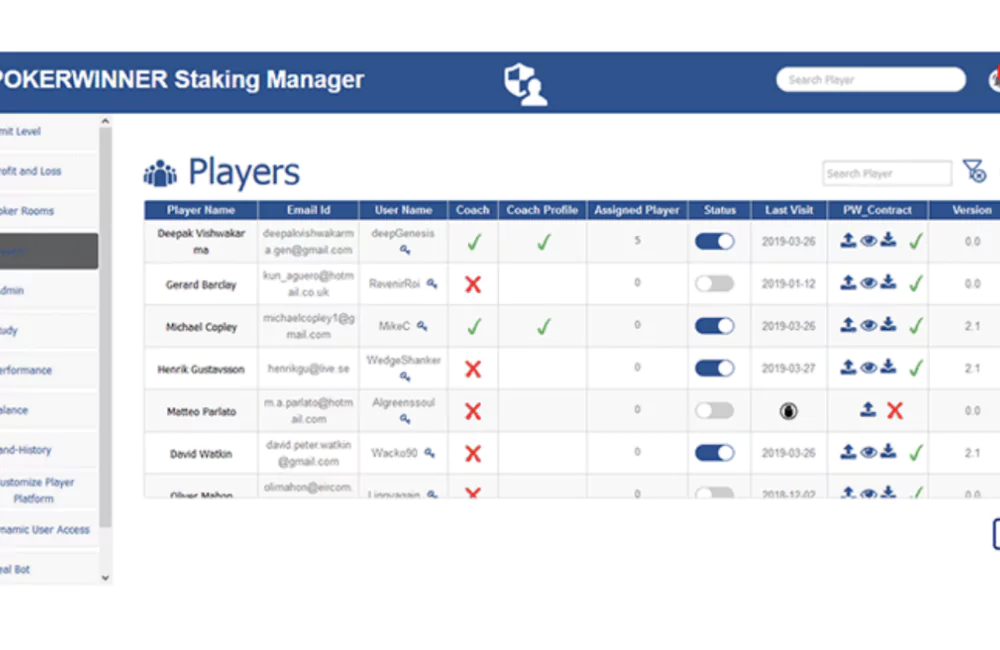View Henrik Gustavsson's contract via eye icon
1000x650 pixels.
868,368
